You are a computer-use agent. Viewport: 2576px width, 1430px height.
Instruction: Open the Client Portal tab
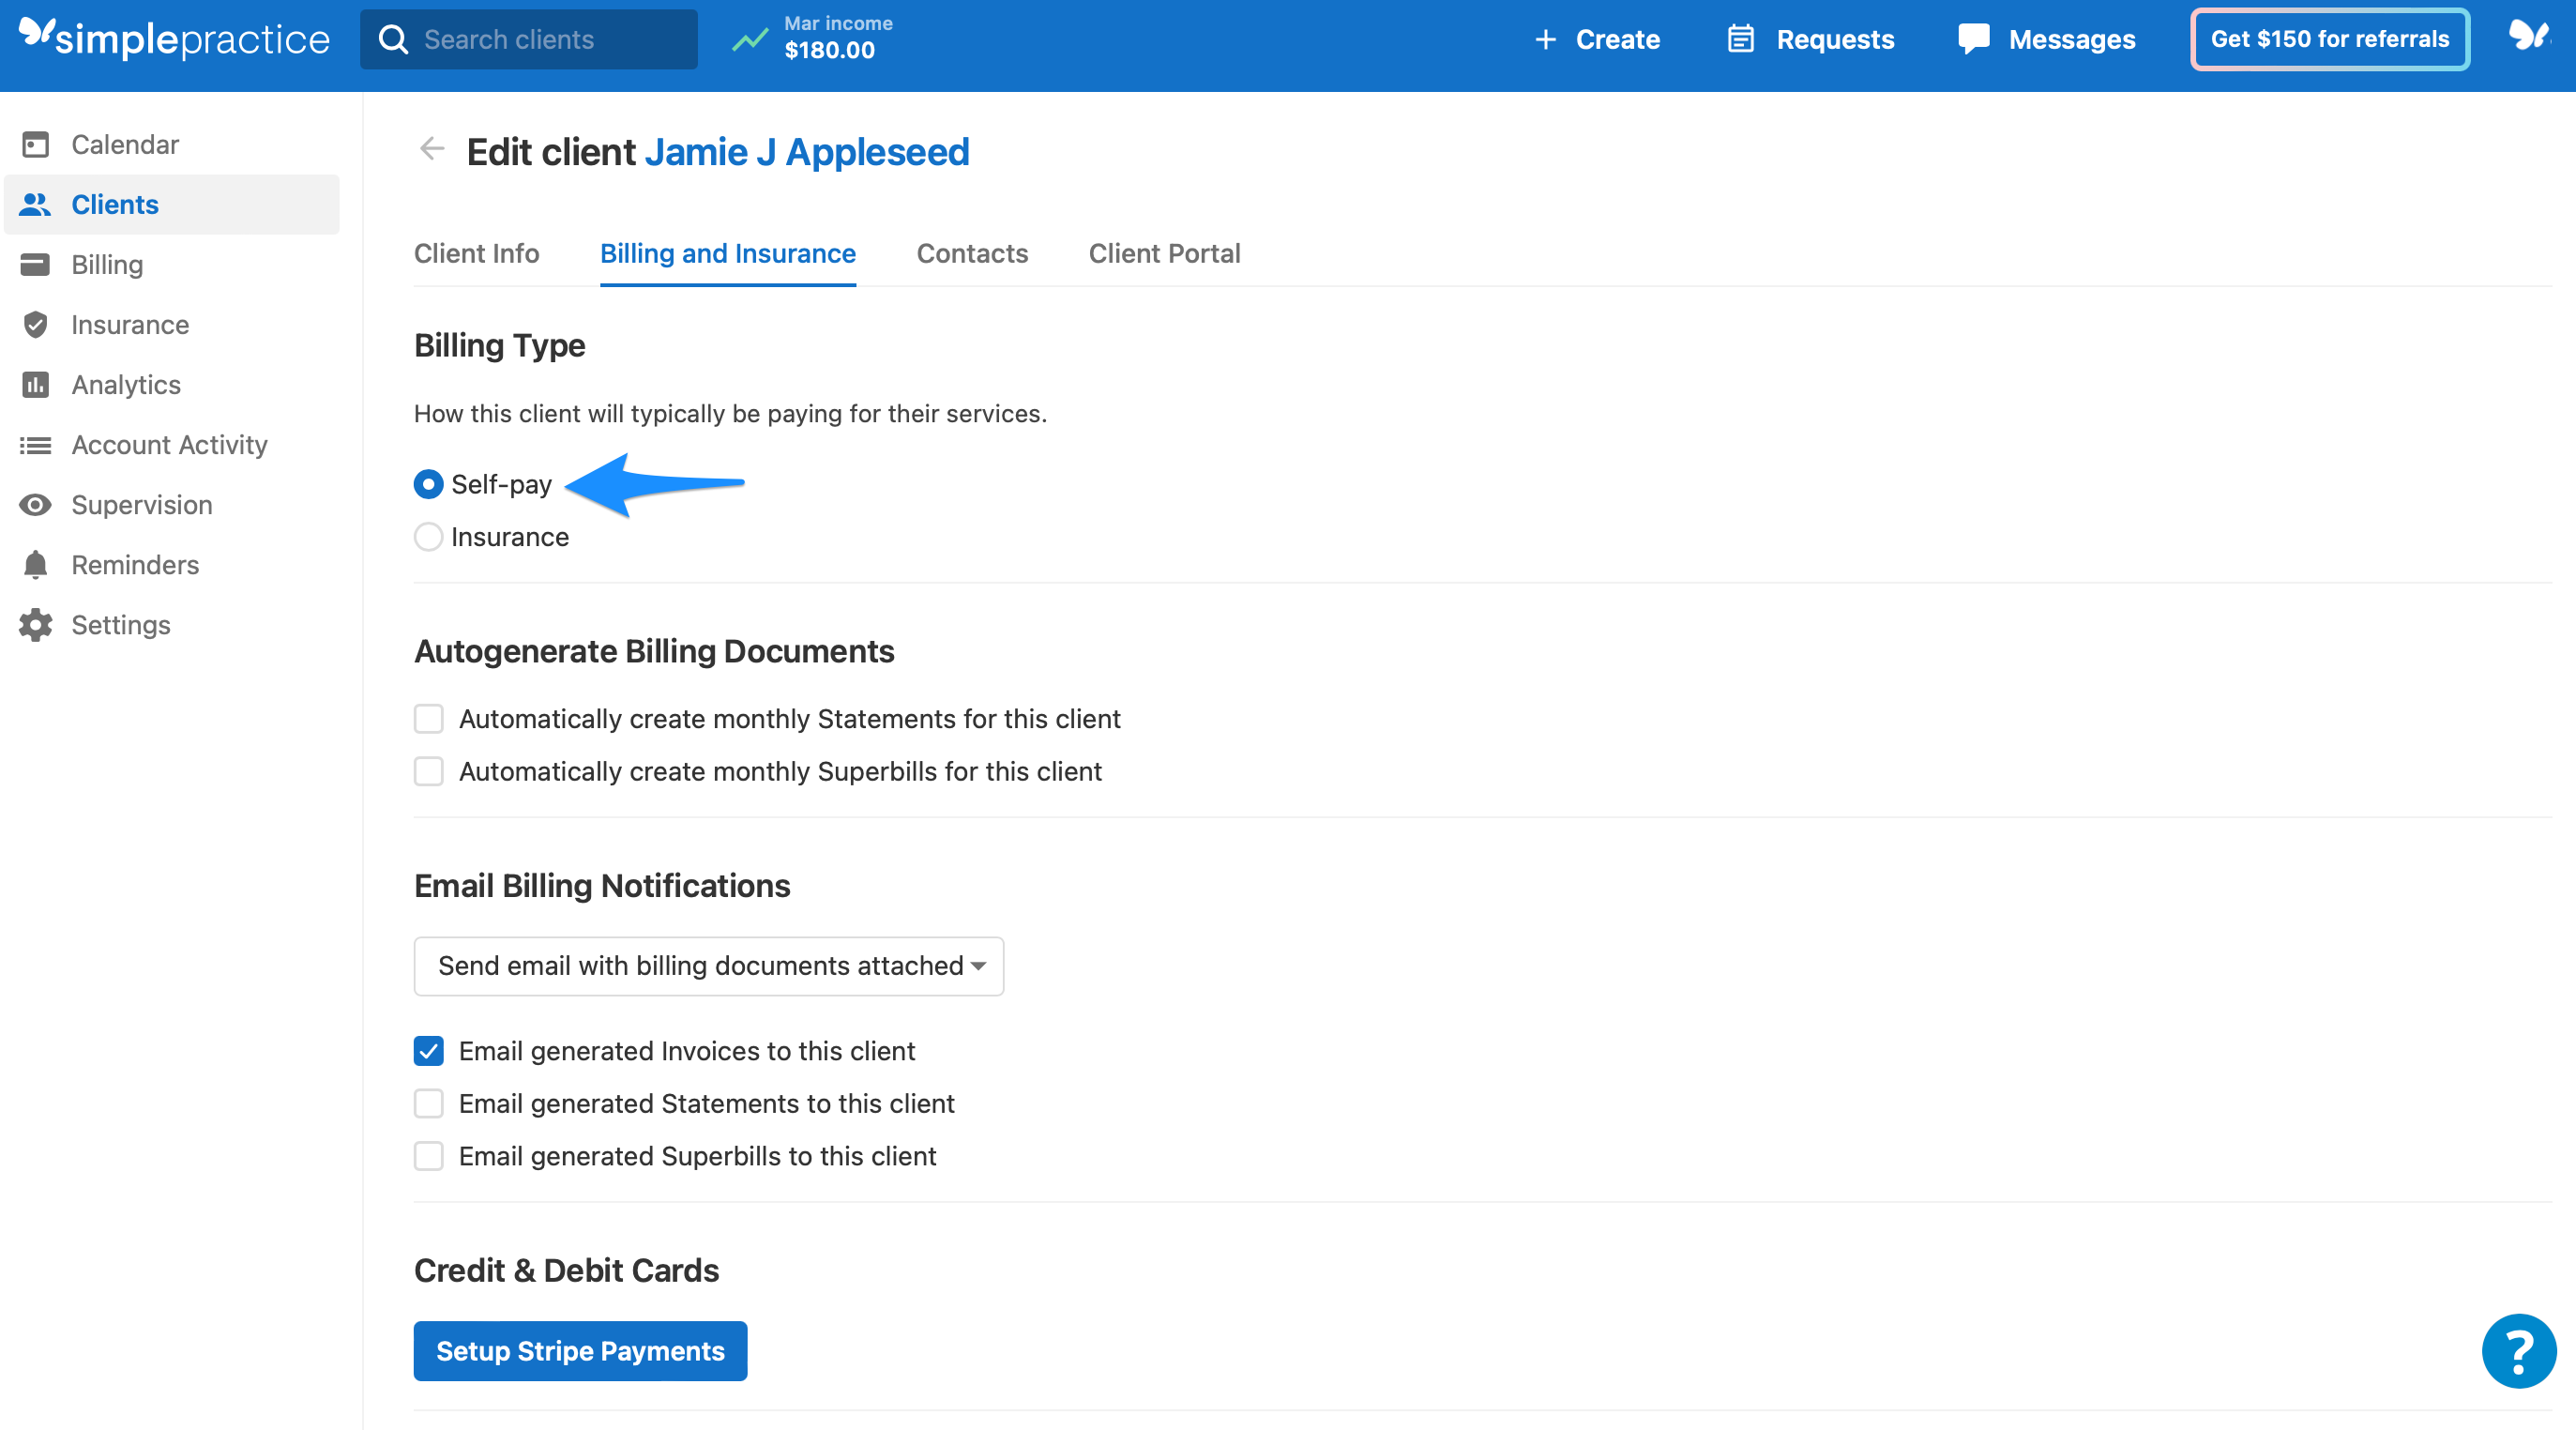coord(1164,253)
